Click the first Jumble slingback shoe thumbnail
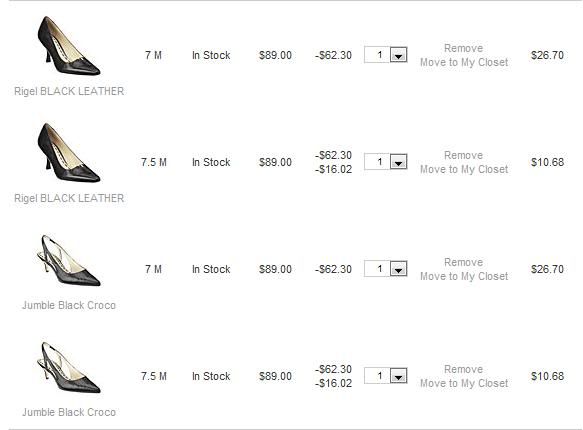 point(69,261)
